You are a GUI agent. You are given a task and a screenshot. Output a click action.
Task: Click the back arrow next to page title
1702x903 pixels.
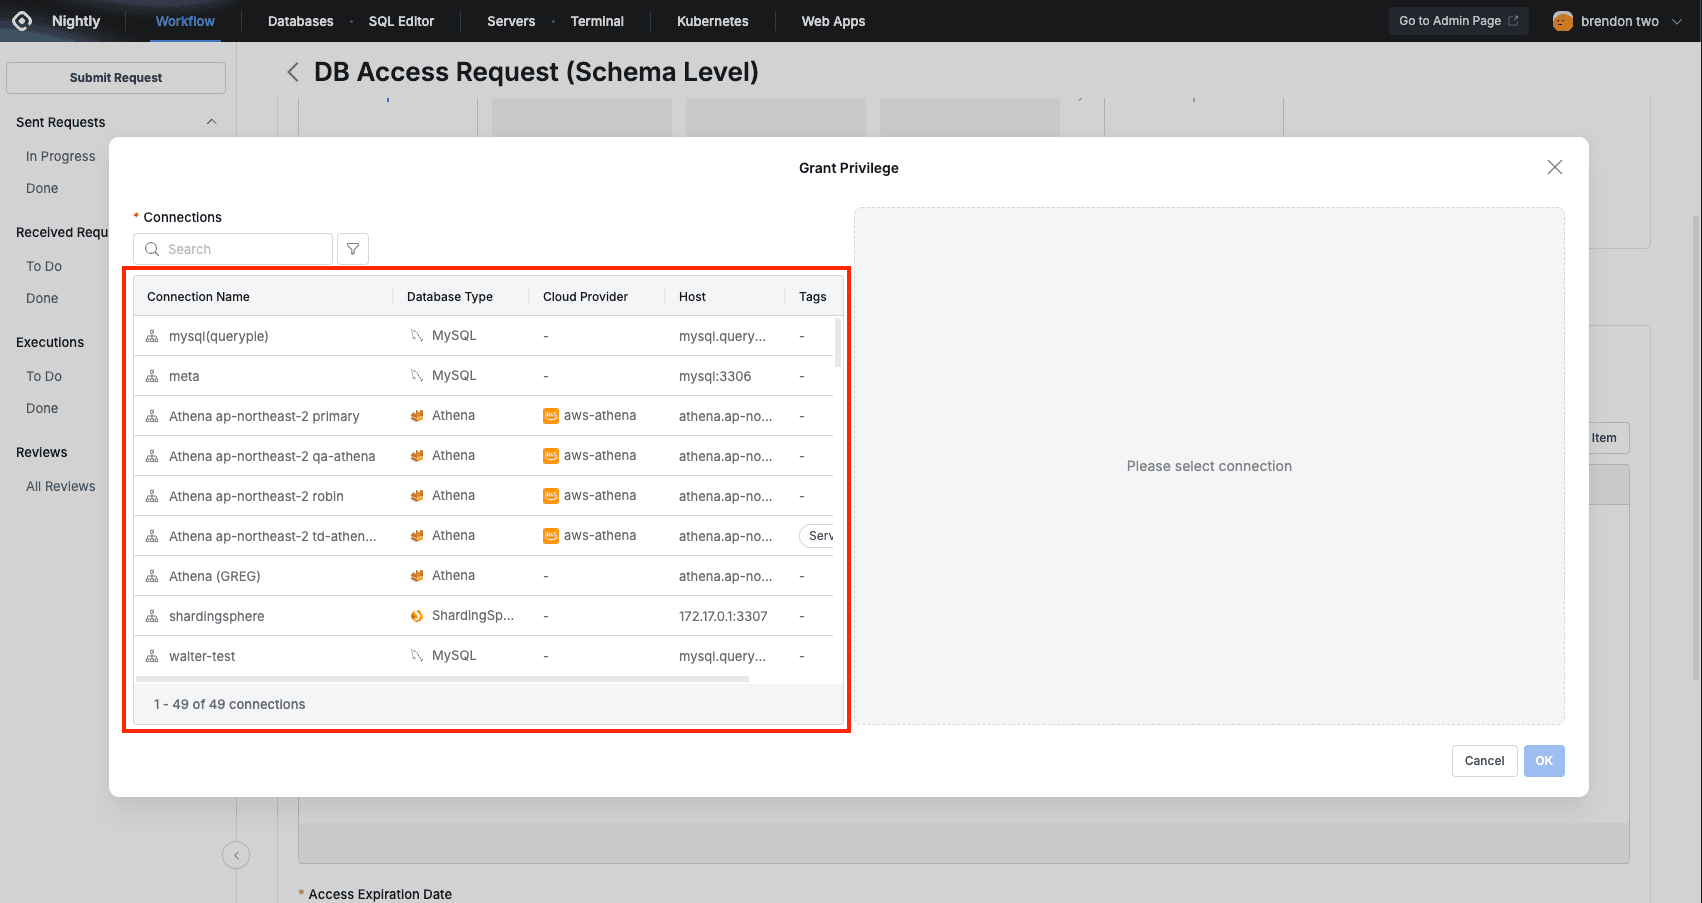click(292, 72)
